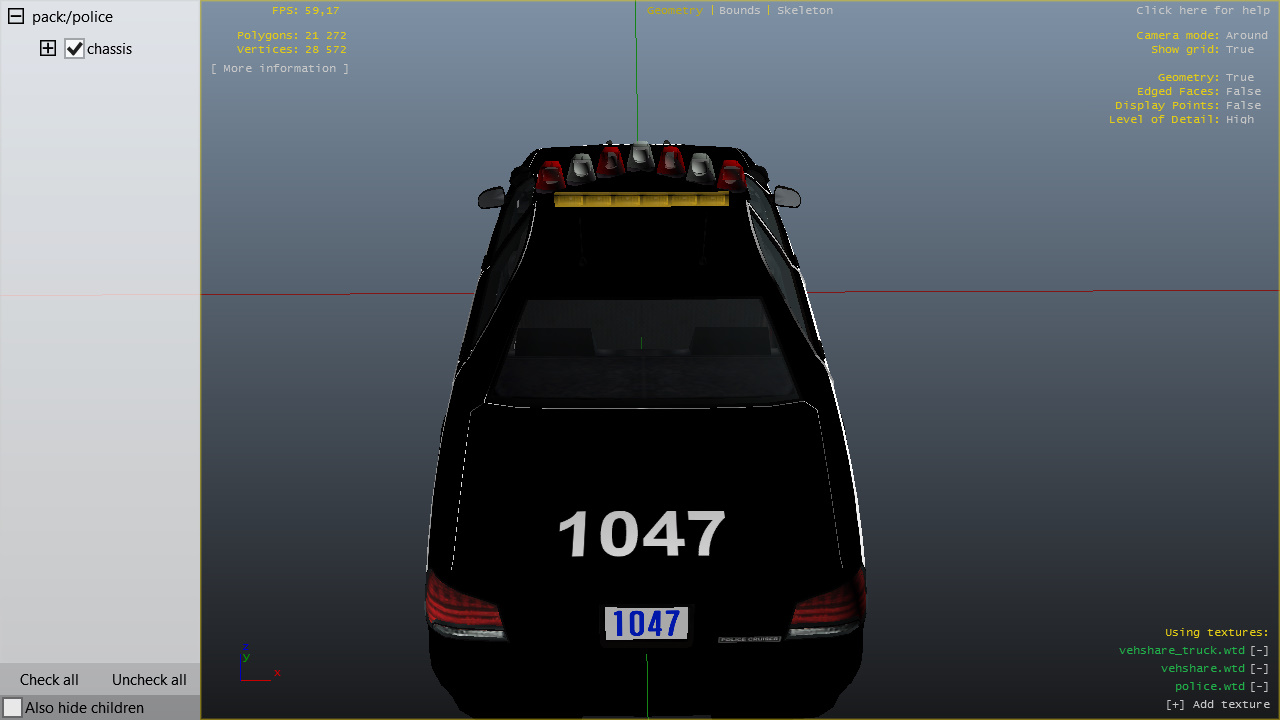Switch to the Bounds view tab
The image size is (1280, 720).
739,10
